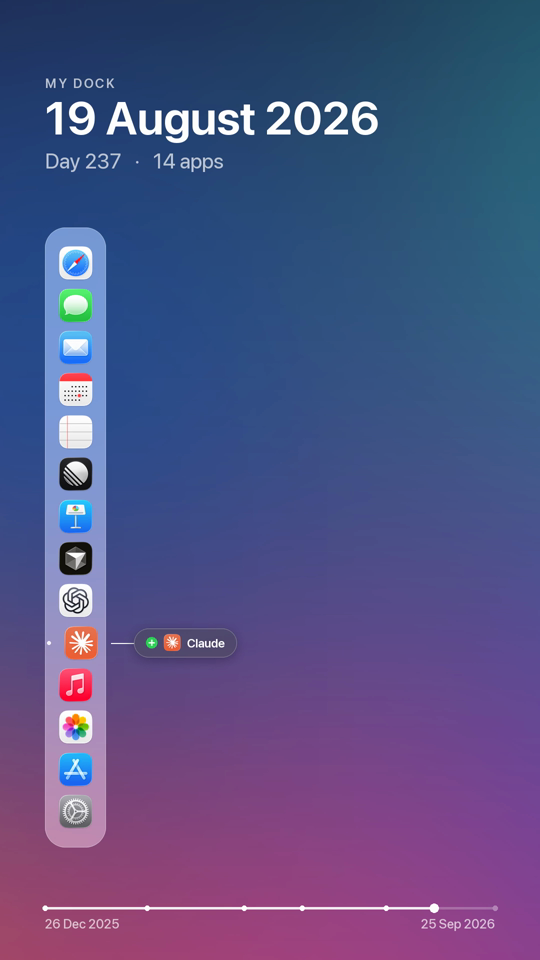Open the App Store icon
This screenshot has height=960, width=540.
point(75,769)
